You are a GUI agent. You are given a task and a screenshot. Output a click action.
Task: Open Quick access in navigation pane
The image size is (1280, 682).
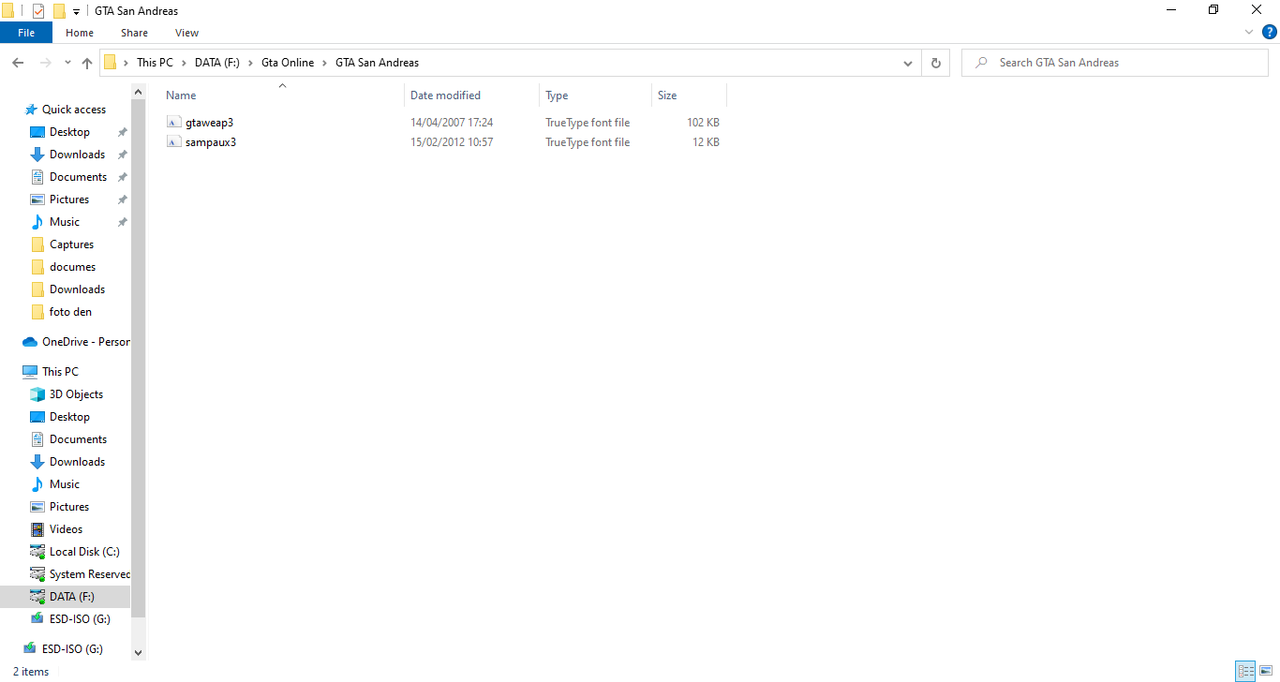(x=74, y=109)
